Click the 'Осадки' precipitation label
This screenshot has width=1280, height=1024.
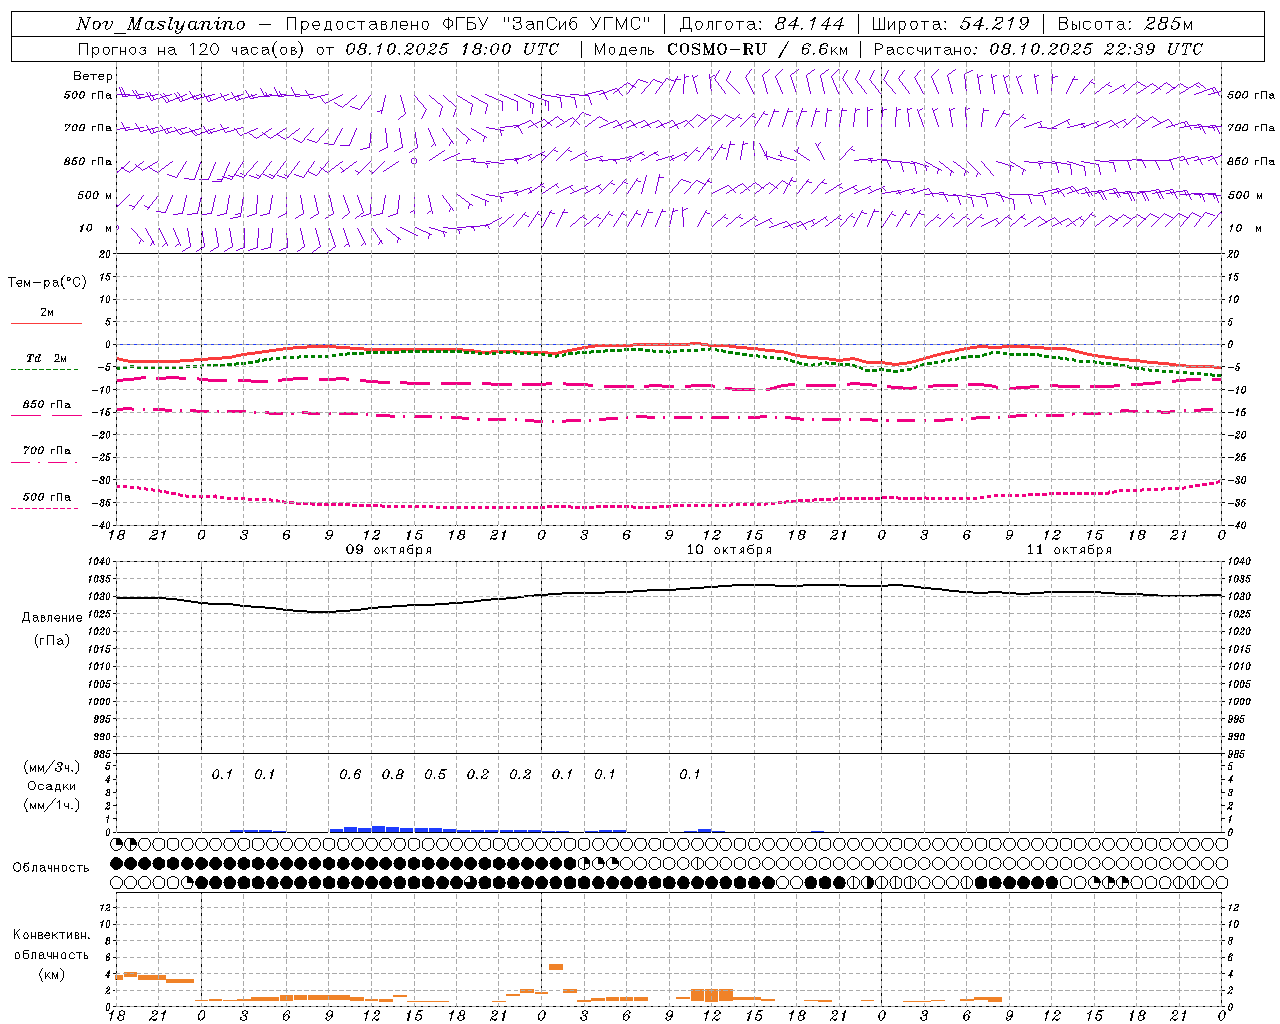tap(52, 786)
